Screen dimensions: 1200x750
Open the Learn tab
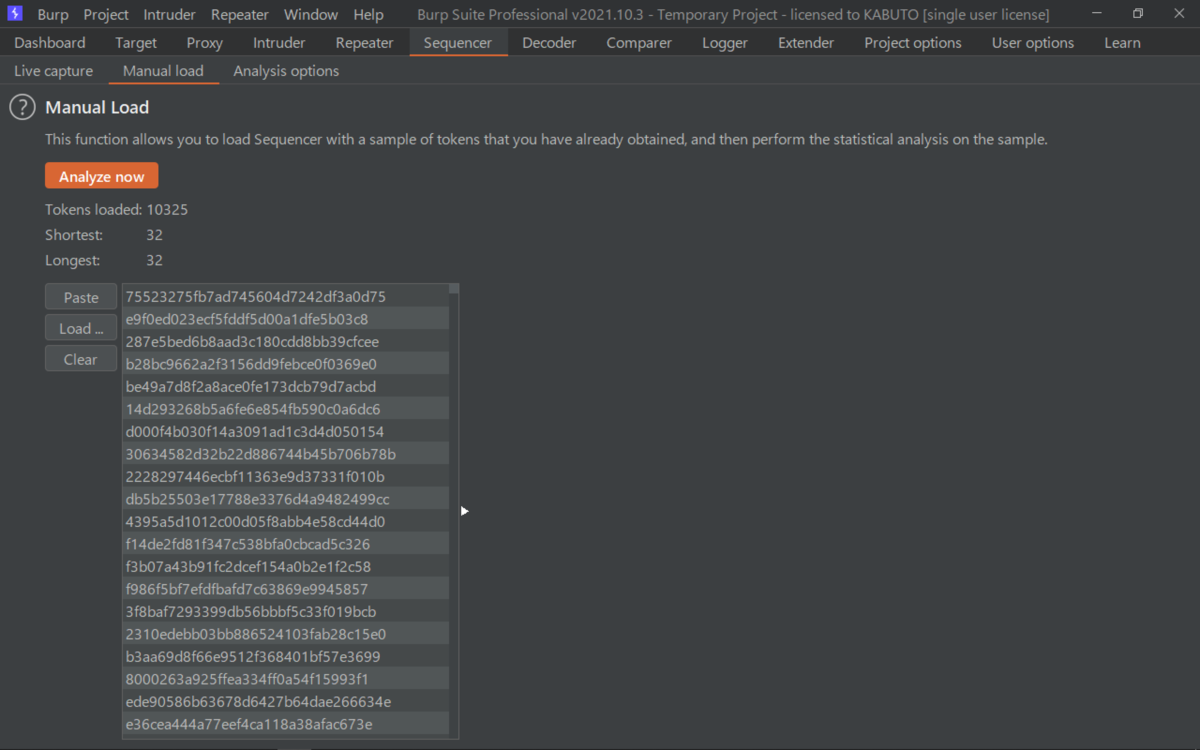pos(1122,43)
